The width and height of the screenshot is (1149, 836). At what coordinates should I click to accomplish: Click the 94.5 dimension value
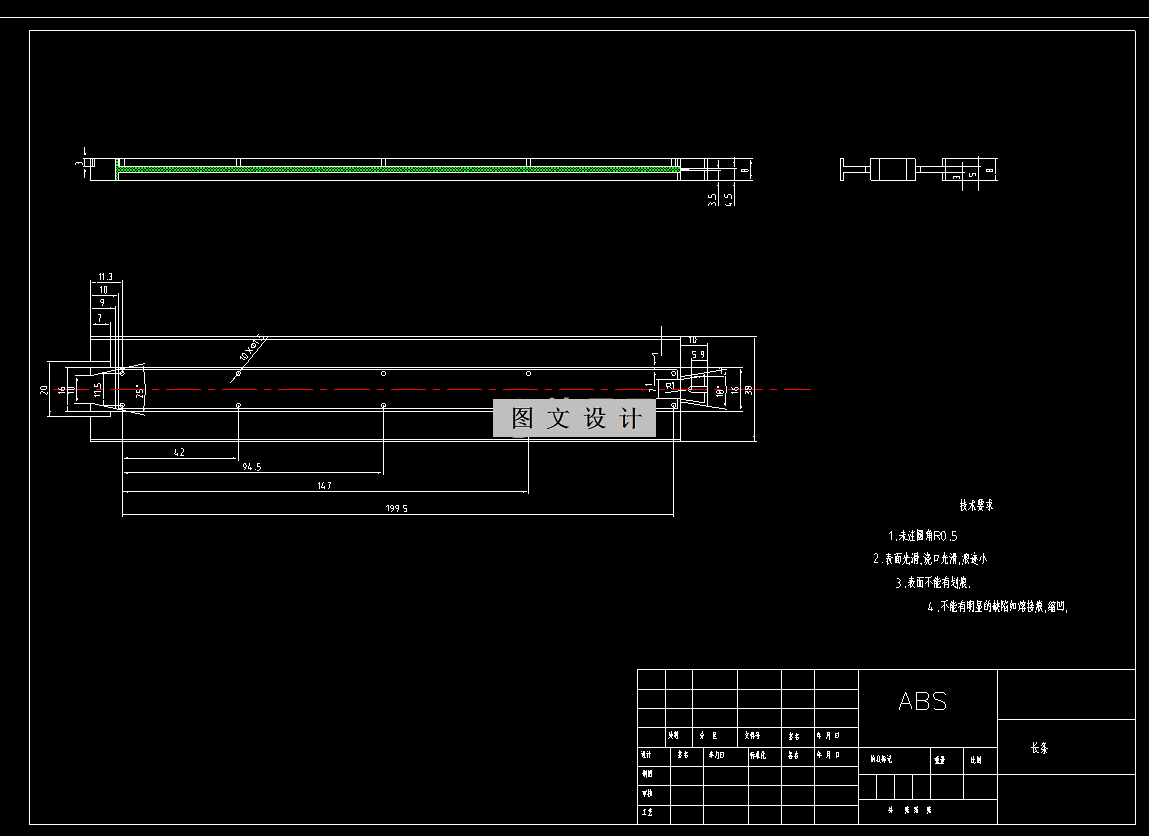251,466
